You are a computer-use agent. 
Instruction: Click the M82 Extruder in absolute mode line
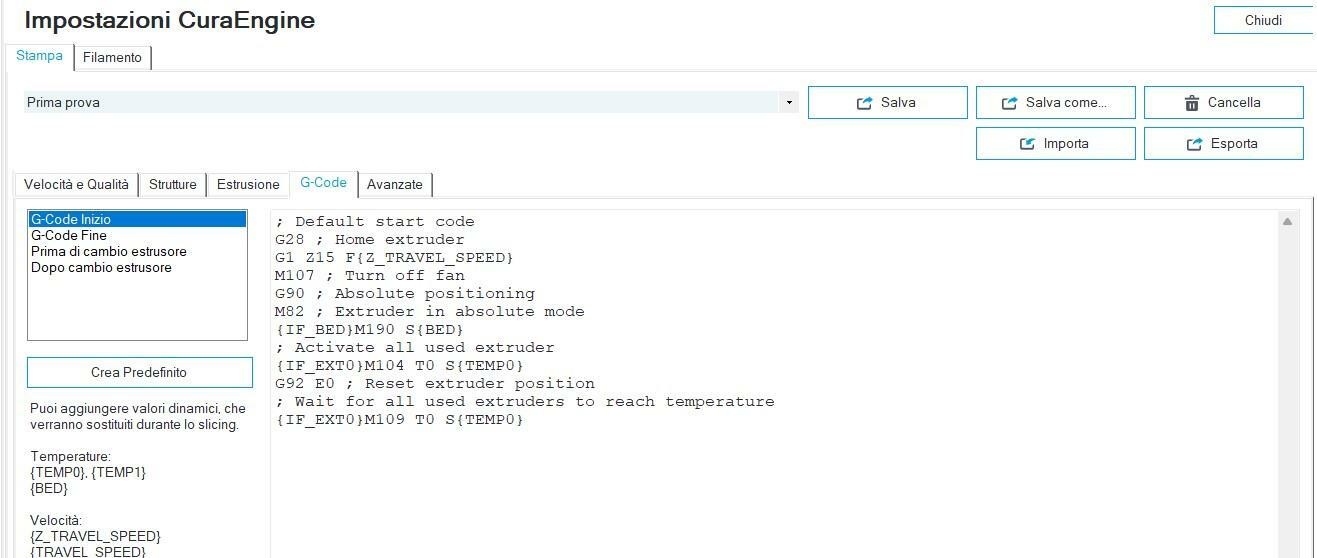pos(430,311)
